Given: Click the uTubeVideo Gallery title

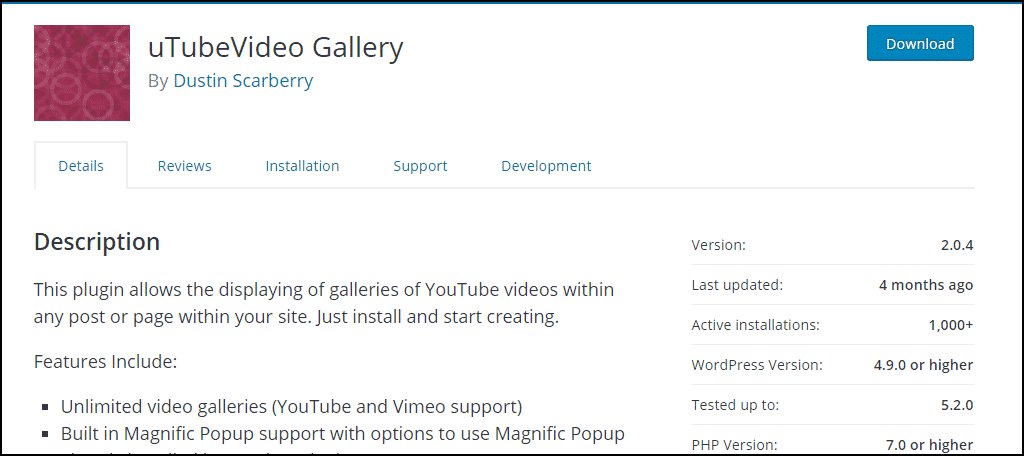Looking at the screenshot, I should coord(276,47).
